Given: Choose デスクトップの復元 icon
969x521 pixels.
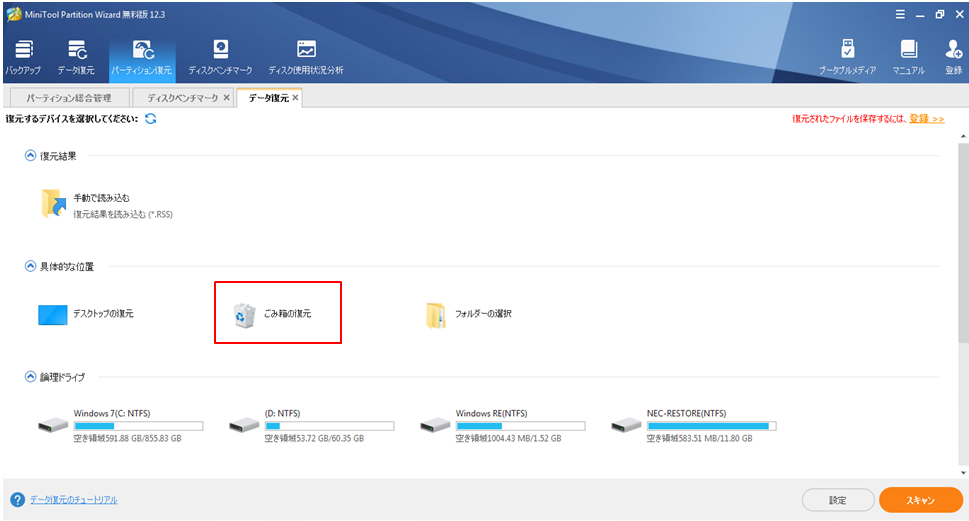Looking at the screenshot, I should 53,314.
